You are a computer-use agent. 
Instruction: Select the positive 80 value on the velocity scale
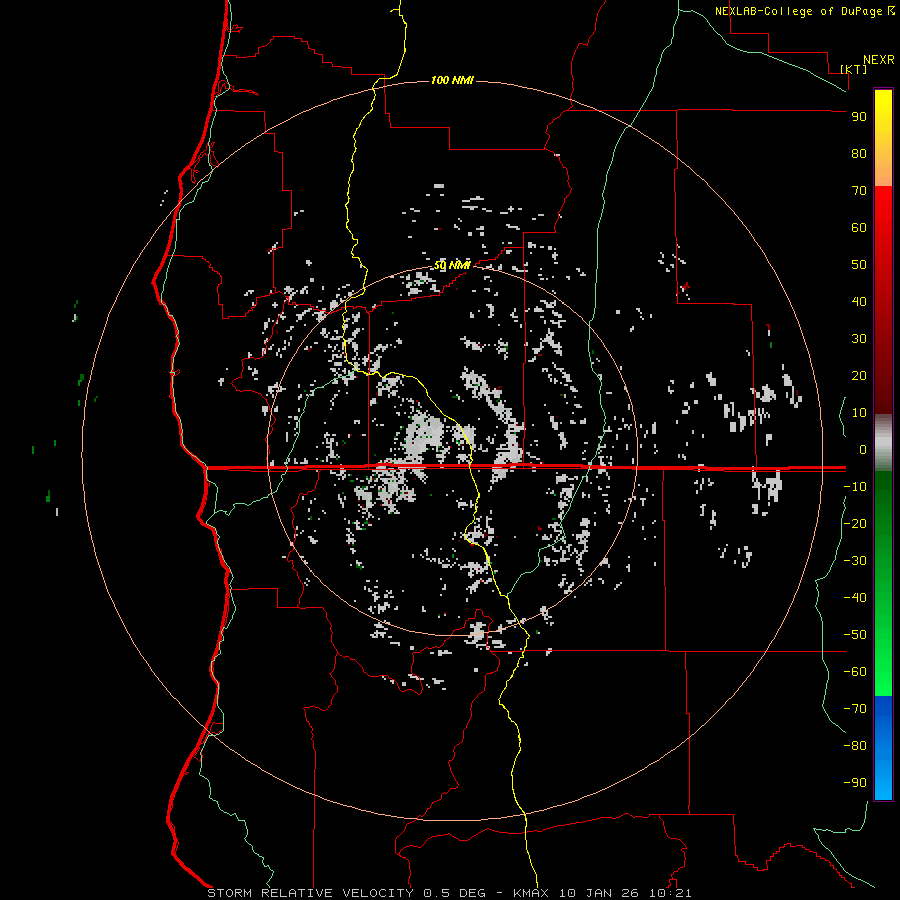pyautogui.click(x=859, y=154)
